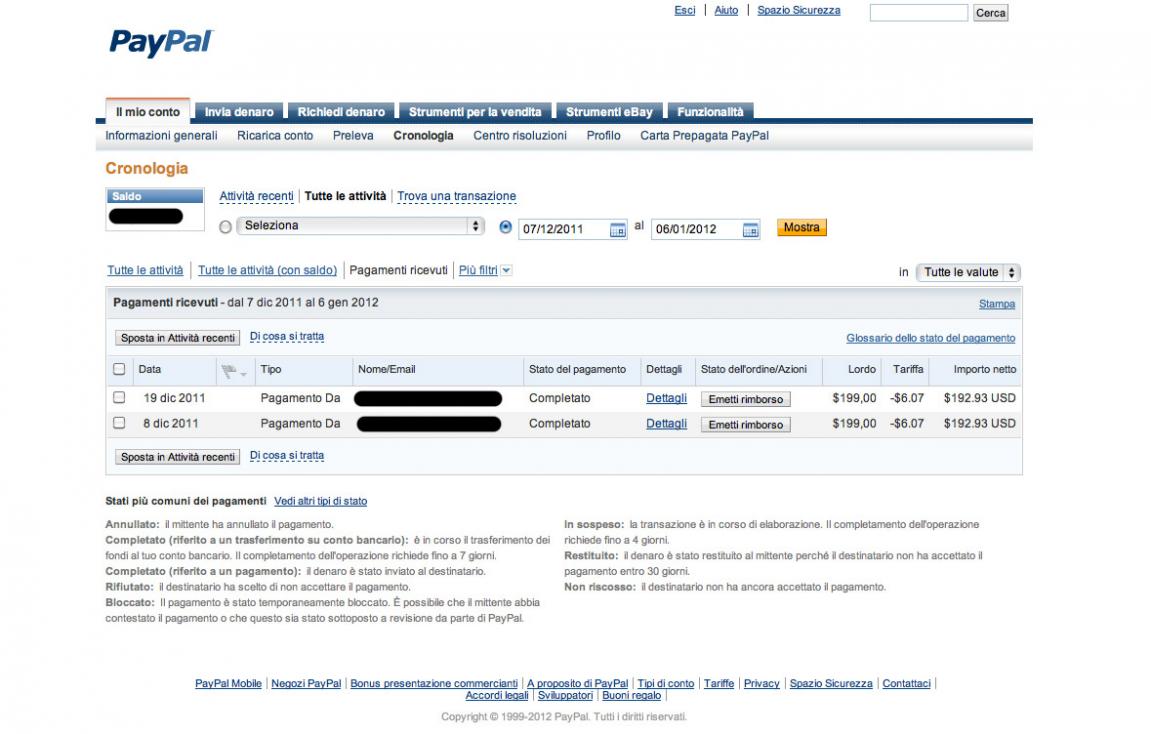Open the Aiuto help link at top
This screenshot has height=734, width=1151.
tap(726, 10)
